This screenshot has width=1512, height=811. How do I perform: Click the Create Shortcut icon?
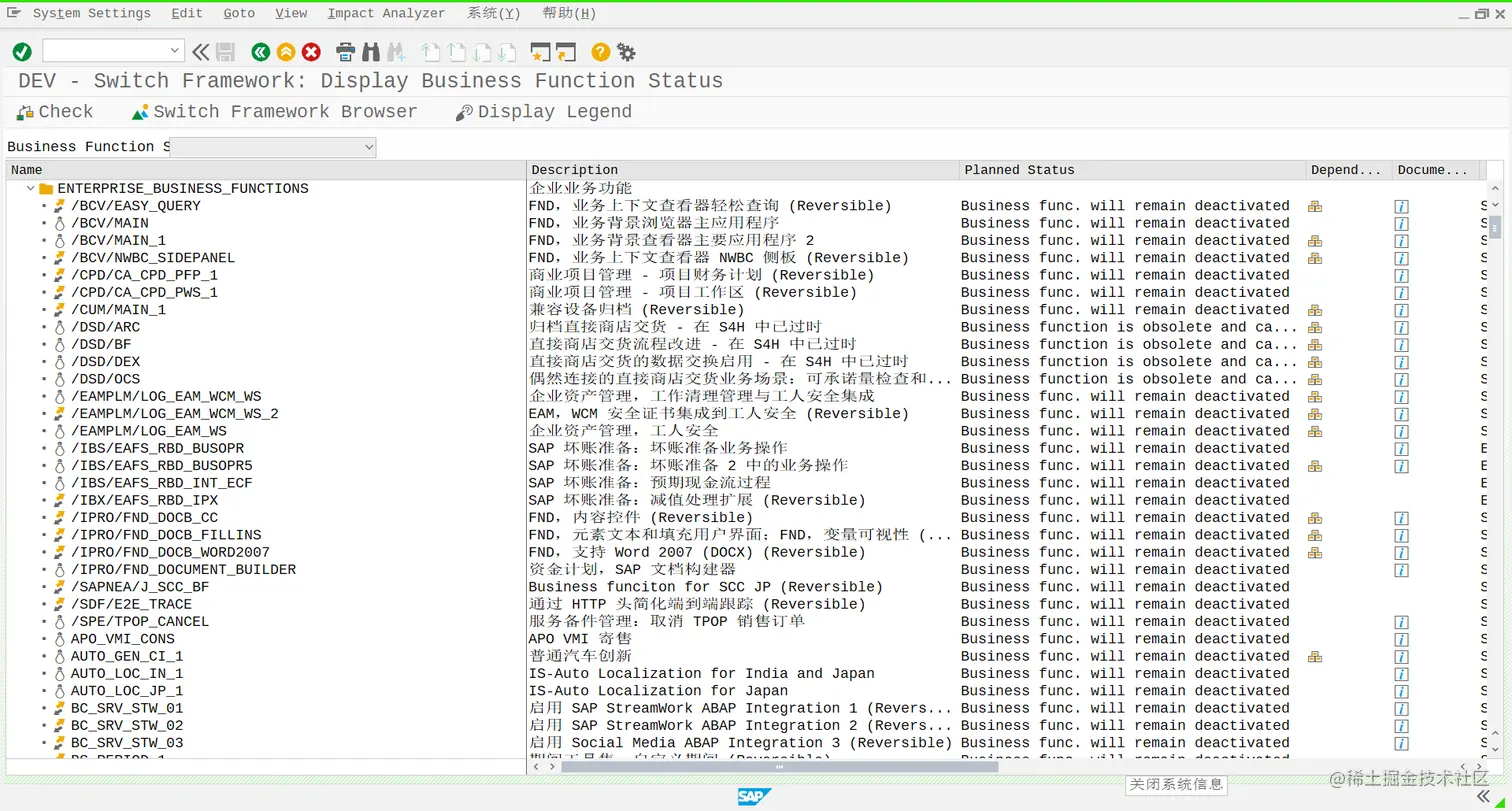[x=566, y=52]
